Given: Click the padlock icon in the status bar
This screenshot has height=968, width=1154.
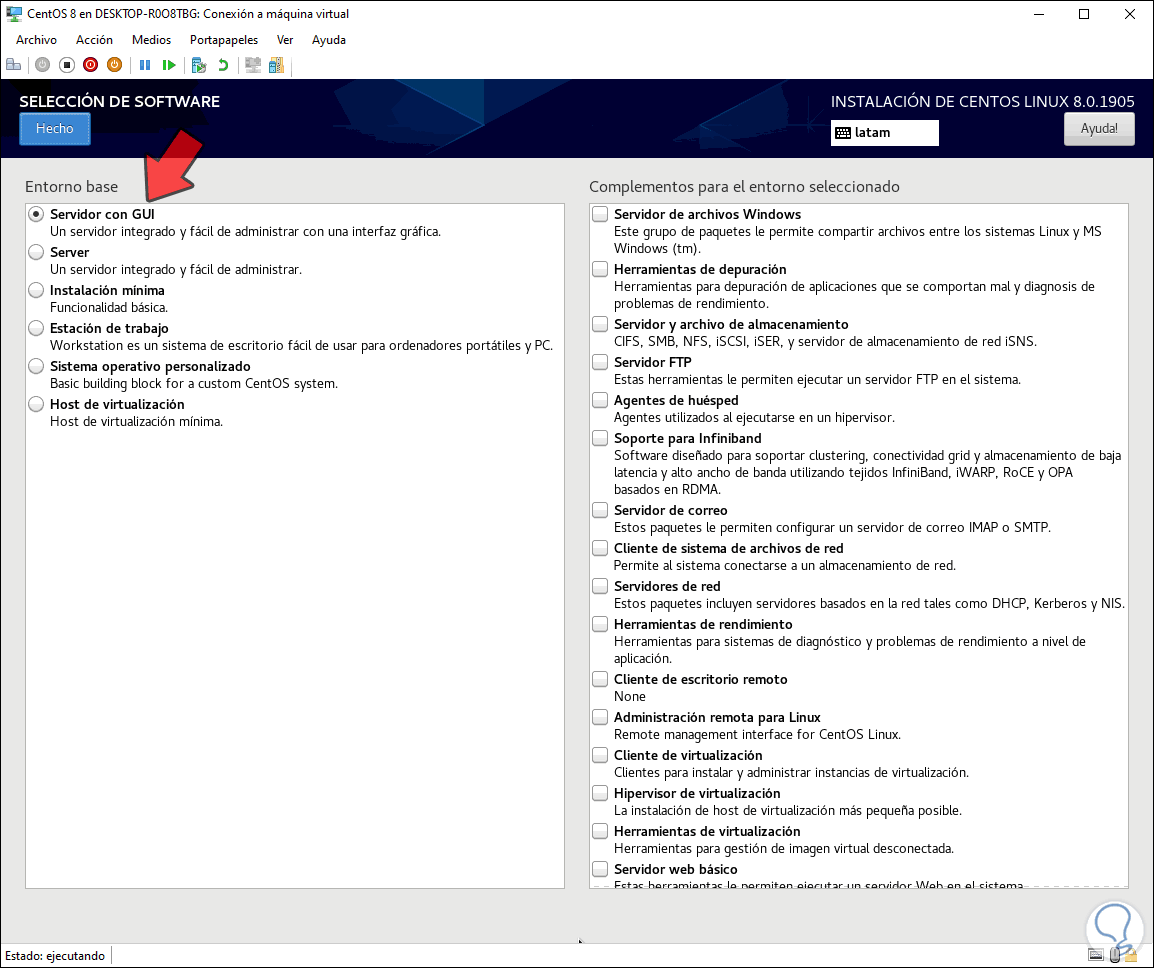Looking at the screenshot, I should click(x=1130, y=955).
